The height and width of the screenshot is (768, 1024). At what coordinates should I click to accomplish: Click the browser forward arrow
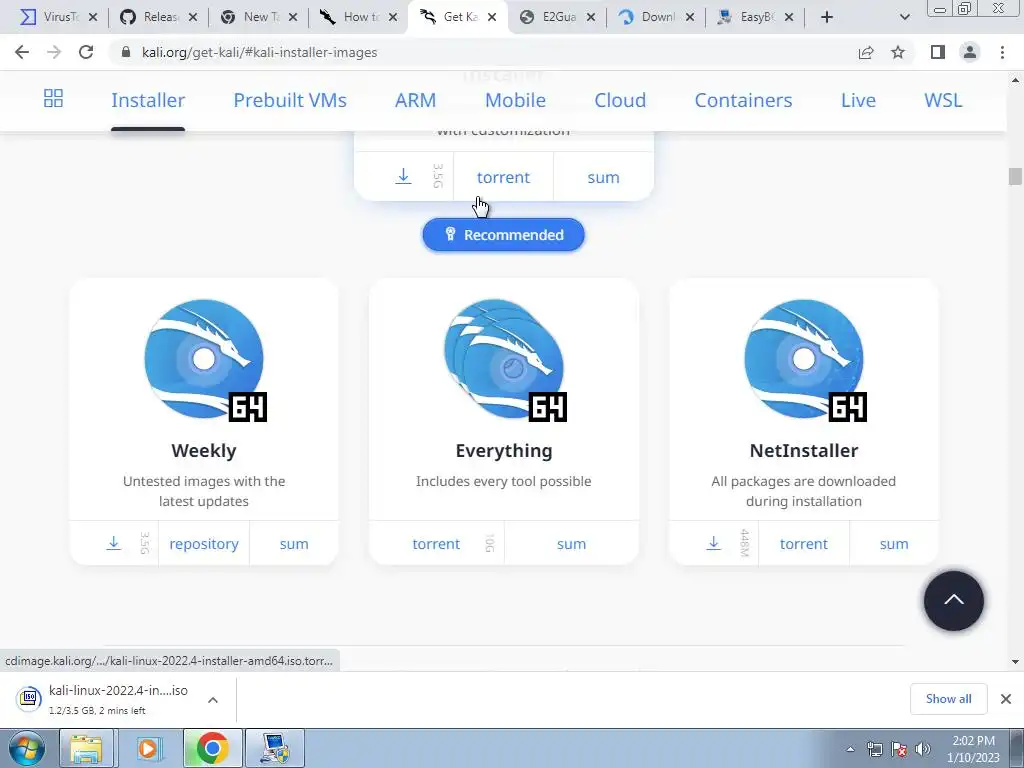[x=54, y=52]
